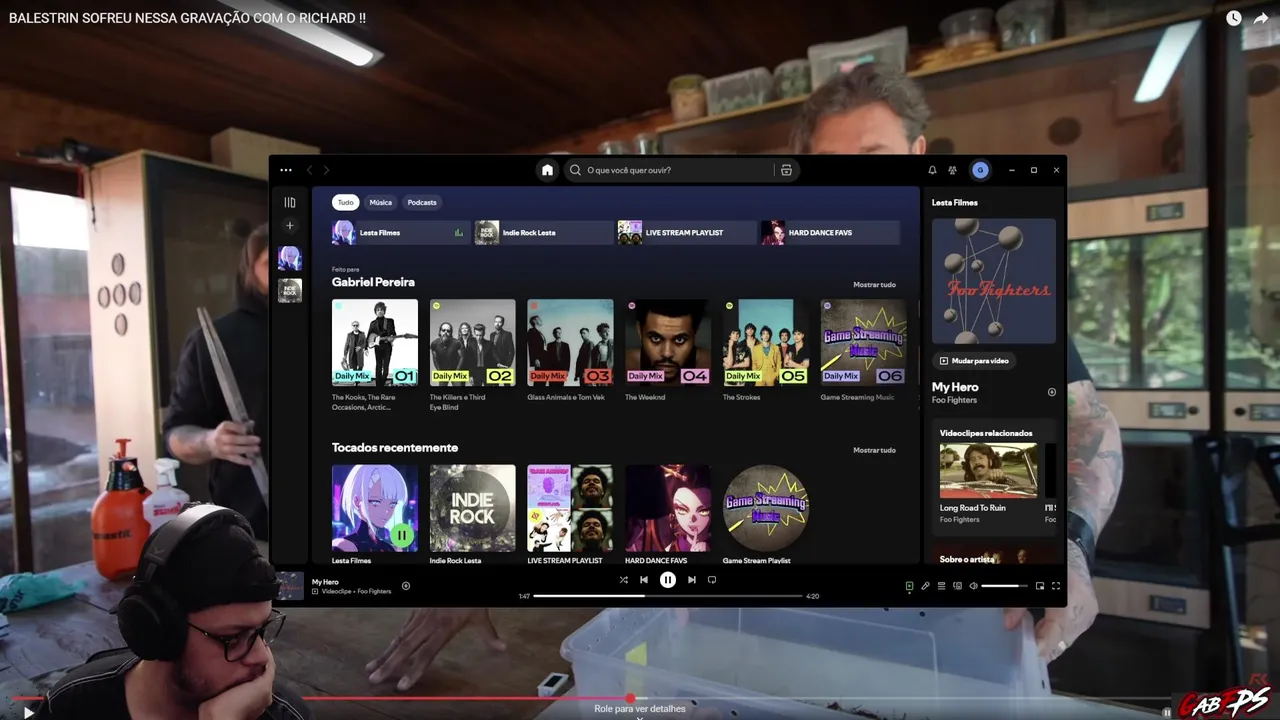The width and height of the screenshot is (1280, 720).
Task: Skip to the previous track
Action: pyautogui.click(x=644, y=580)
